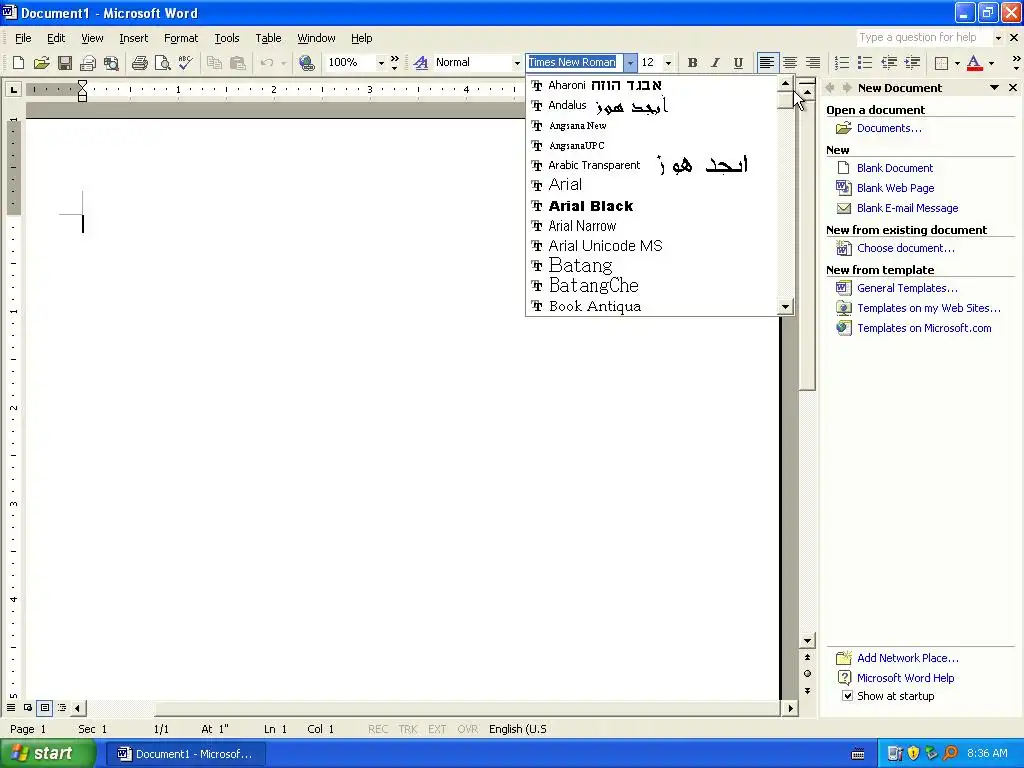Create a new blank document from toolbar
This screenshot has width=1024, height=768.
pos(18,63)
